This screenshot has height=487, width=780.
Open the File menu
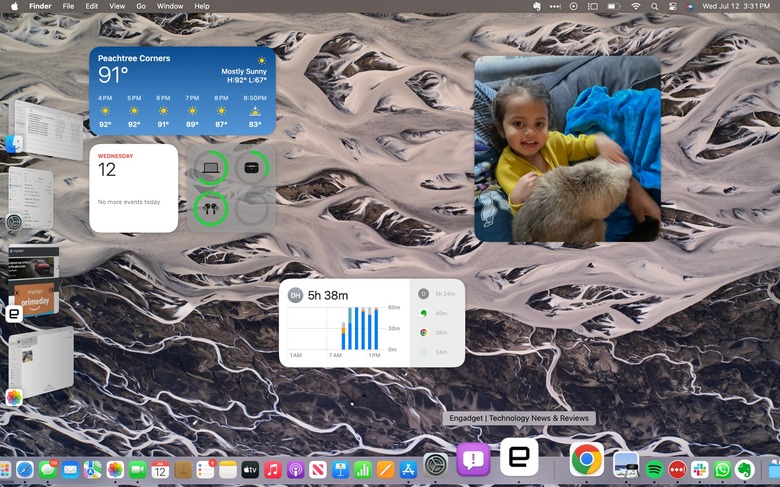coord(68,6)
